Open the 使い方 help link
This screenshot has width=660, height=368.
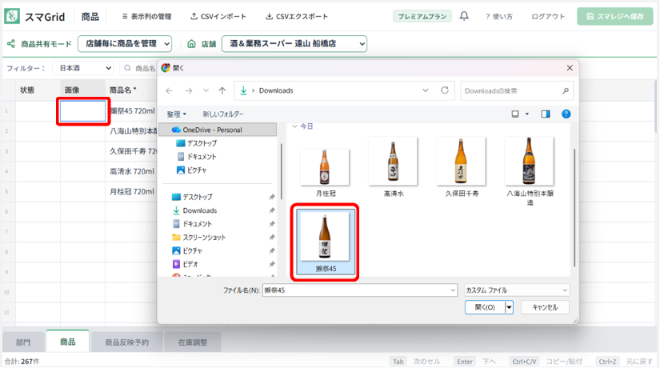point(499,16)
